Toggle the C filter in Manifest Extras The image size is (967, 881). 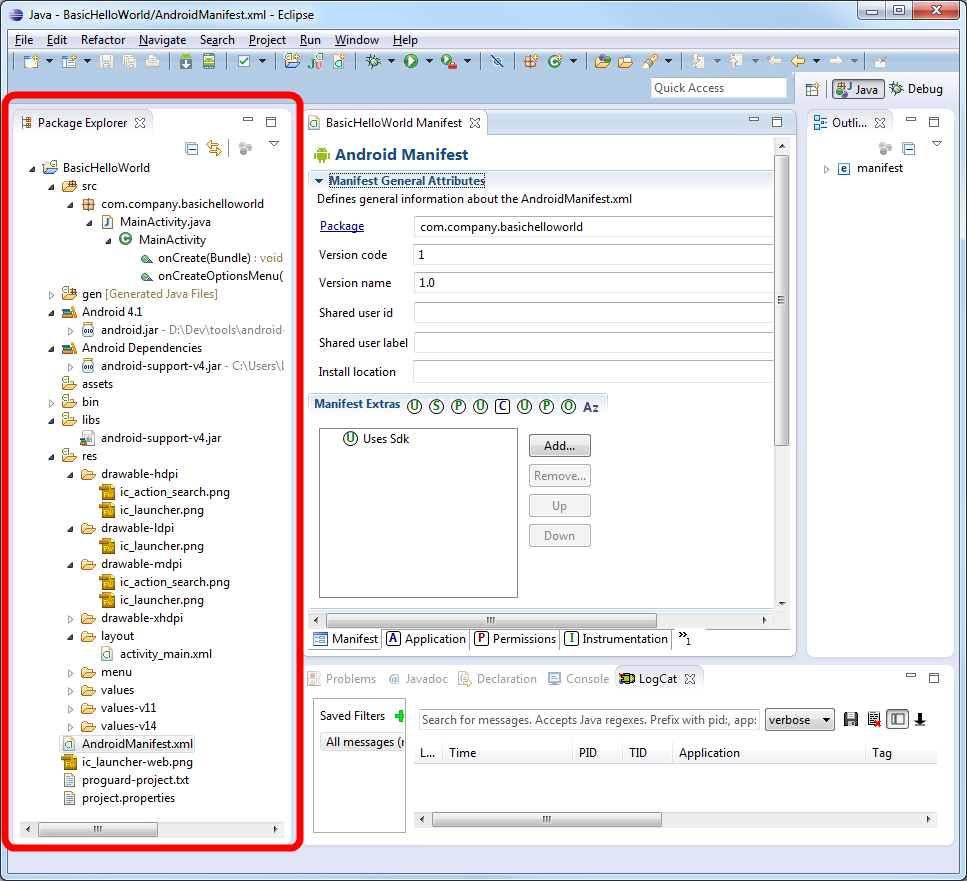click(x=503, y=407)
